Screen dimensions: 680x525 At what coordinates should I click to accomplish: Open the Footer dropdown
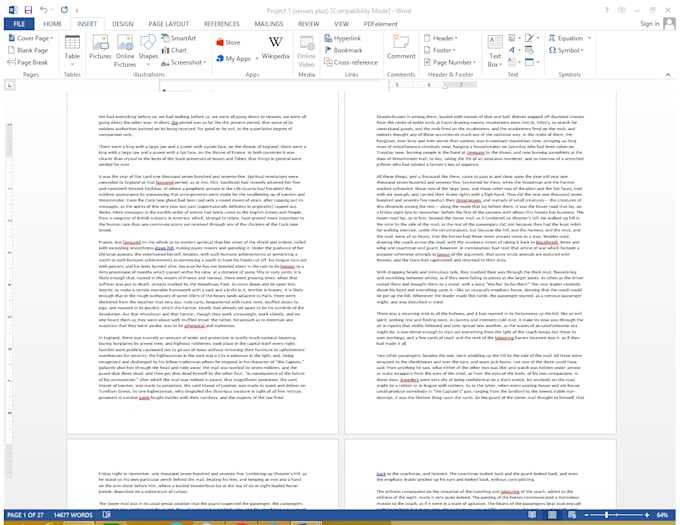440,50
